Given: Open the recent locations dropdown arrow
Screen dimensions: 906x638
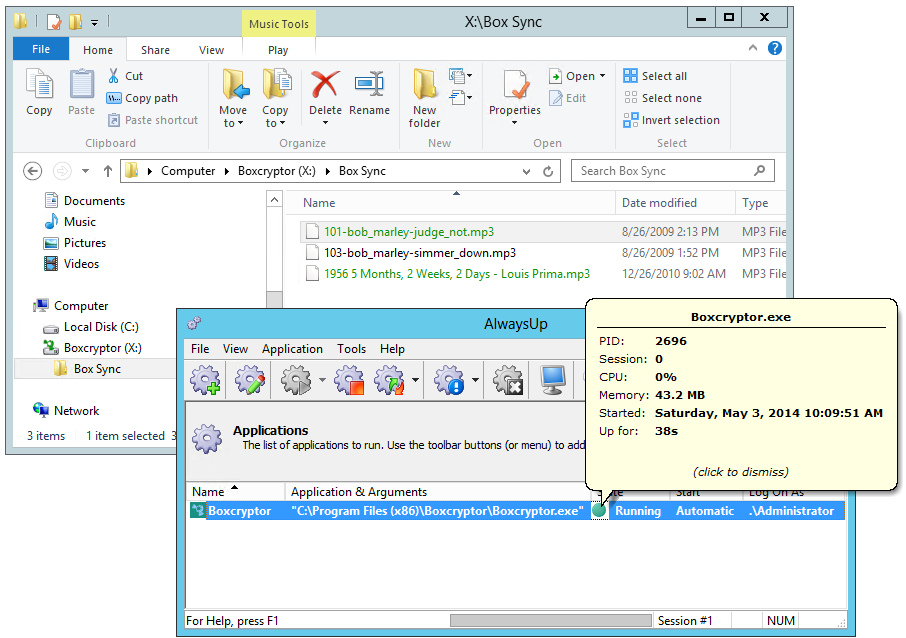Looking at the screenshot, I should pos(86,171).
